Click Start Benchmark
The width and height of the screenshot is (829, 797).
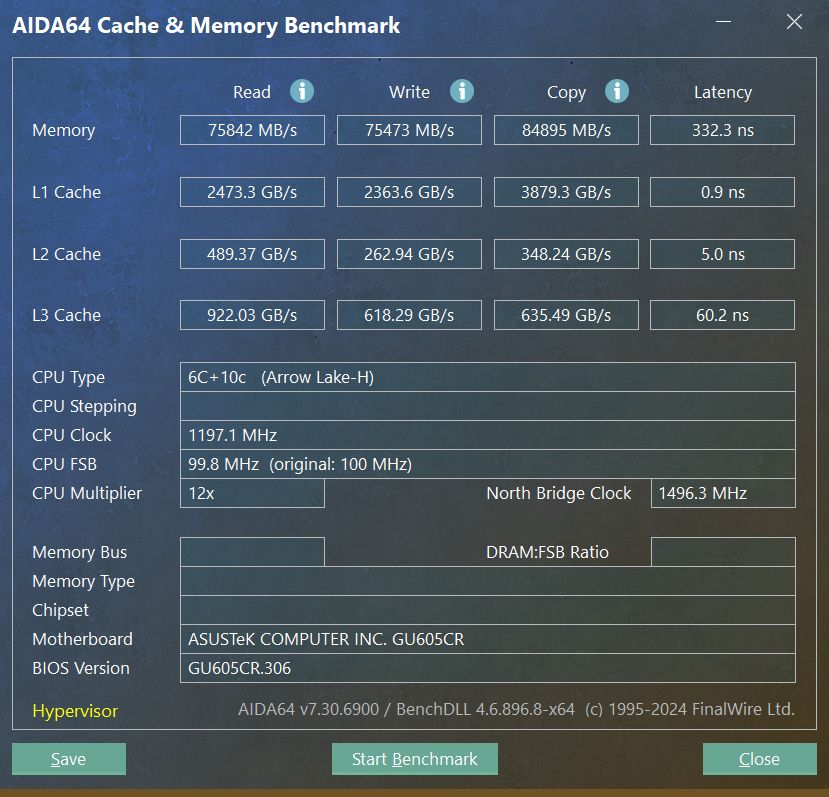point(414,759)
